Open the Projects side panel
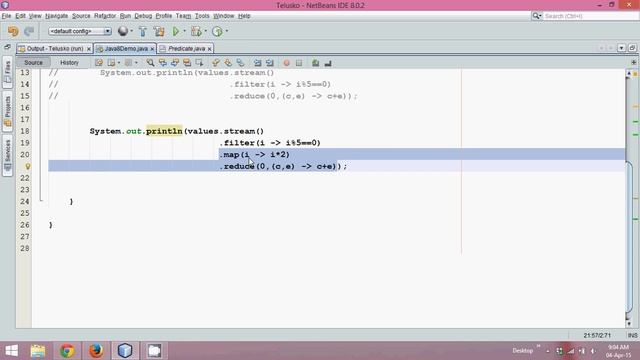Viewport: 640px width, 360px height. point(7,111)
